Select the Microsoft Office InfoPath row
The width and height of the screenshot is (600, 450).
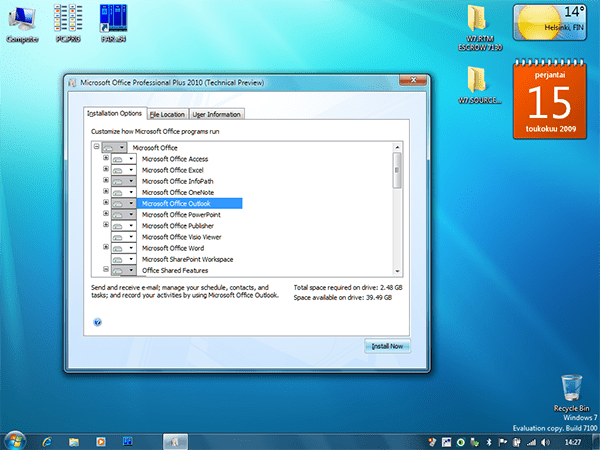[x=178, y=181]
